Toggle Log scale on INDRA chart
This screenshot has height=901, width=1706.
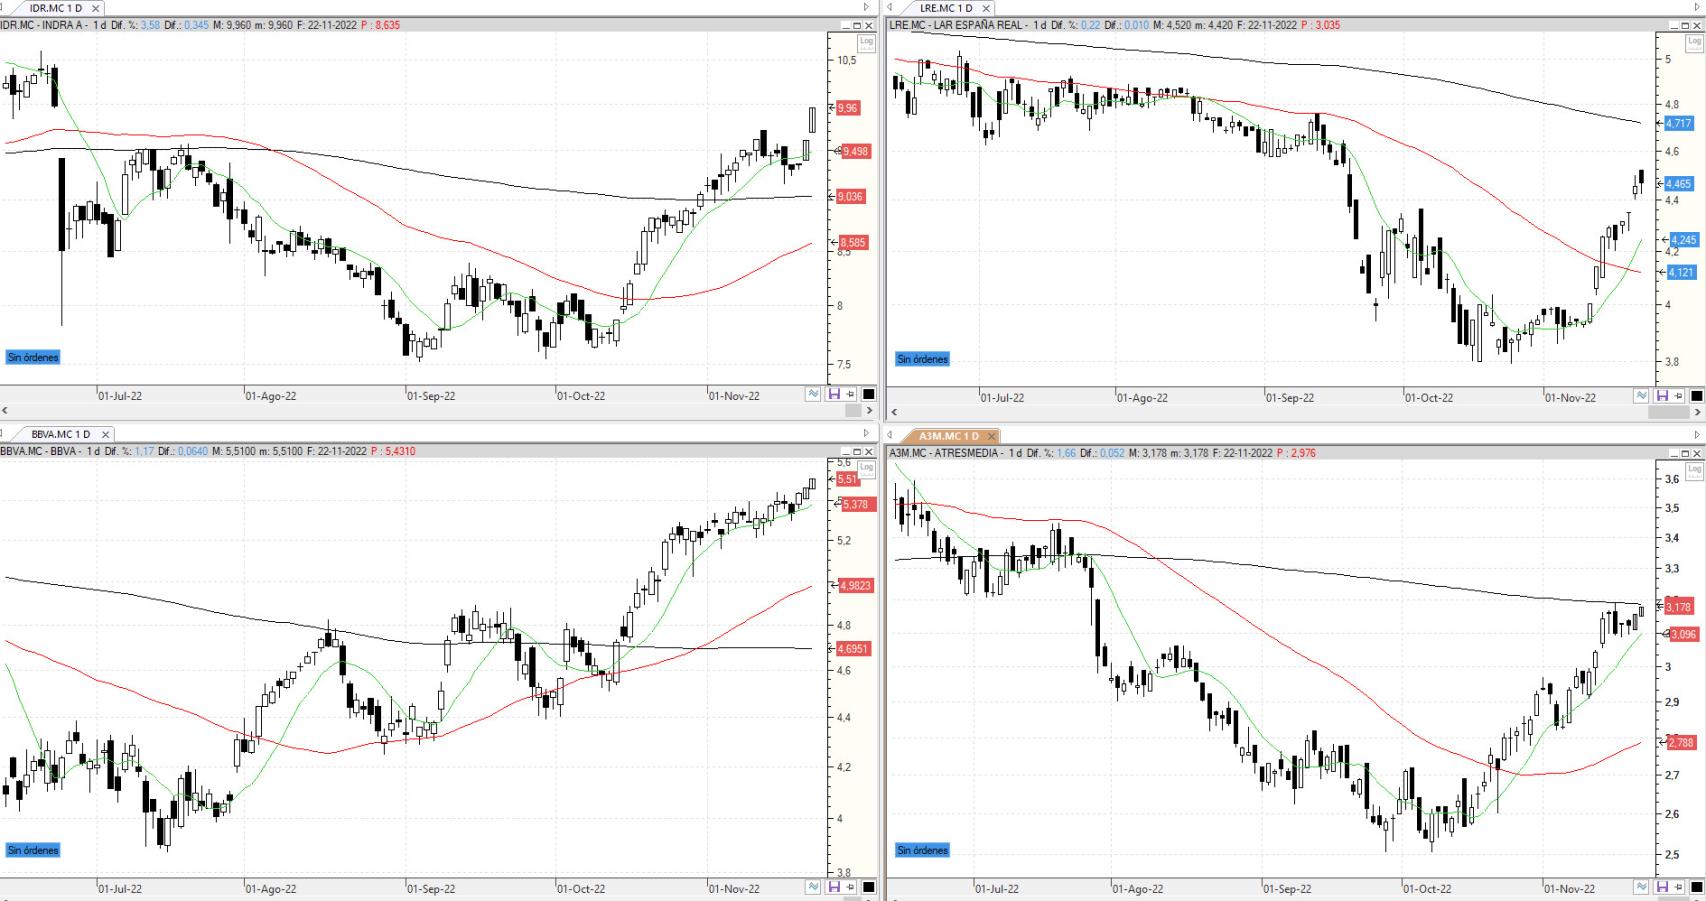click(x=866, y=42)
